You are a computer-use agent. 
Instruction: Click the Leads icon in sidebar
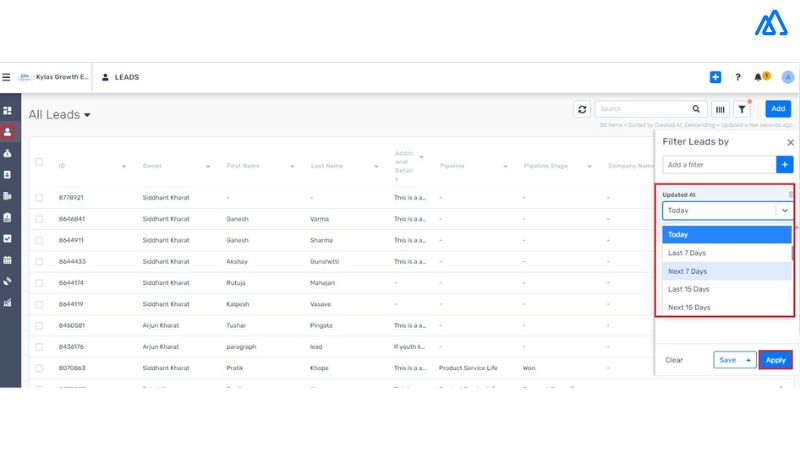[x=8, y=132]
